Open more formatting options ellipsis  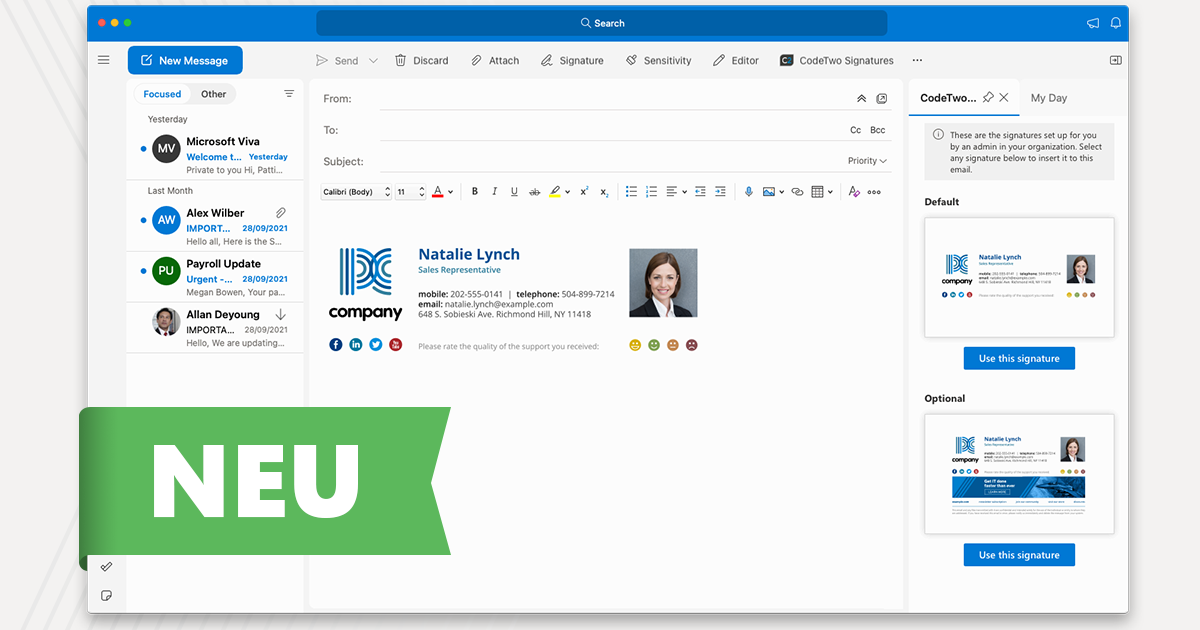874,192
